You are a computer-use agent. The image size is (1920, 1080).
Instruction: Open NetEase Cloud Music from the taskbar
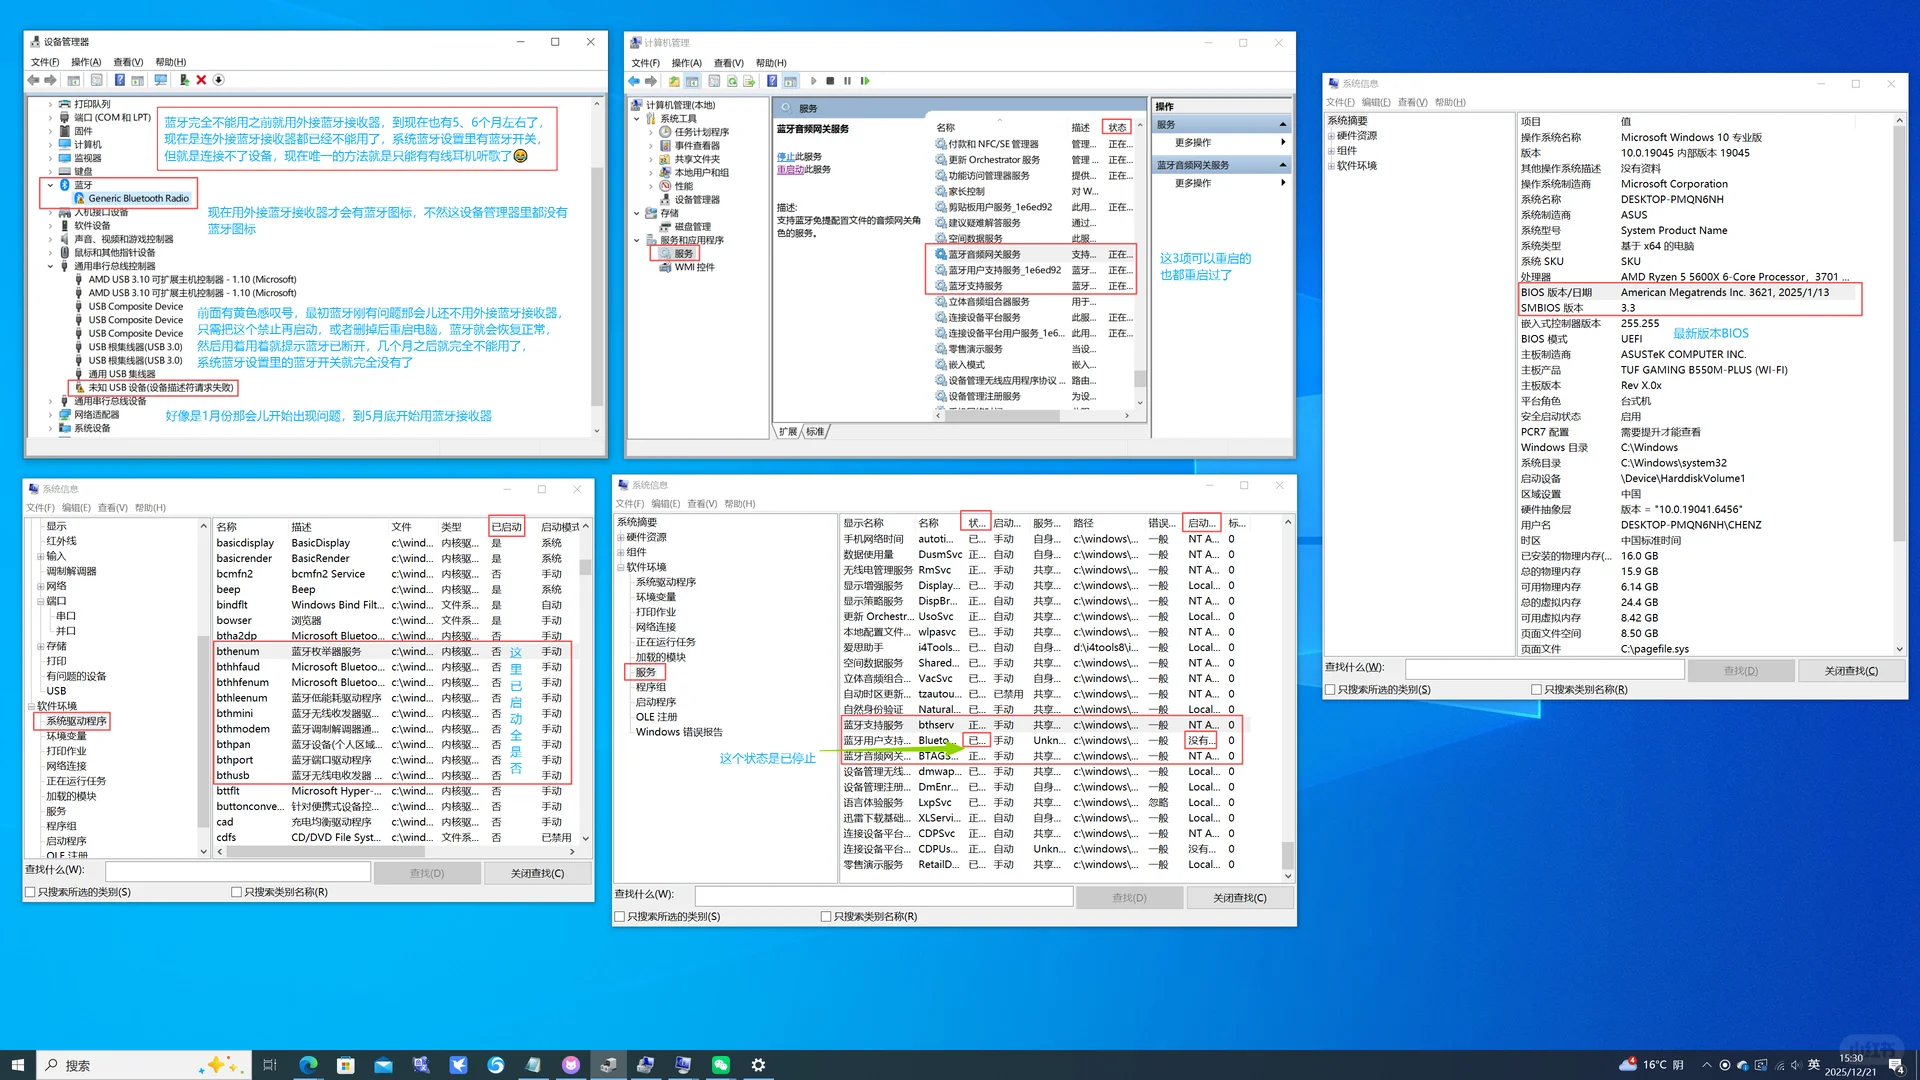[x=571, y=1064]
